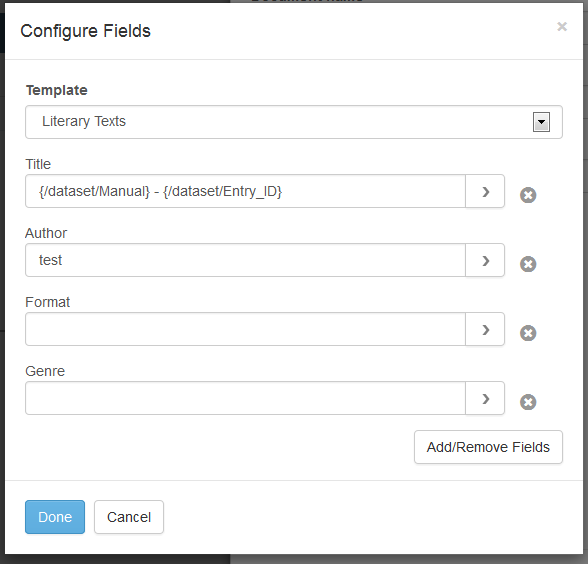Open the Literary Texts template selector

coord(294,122)
